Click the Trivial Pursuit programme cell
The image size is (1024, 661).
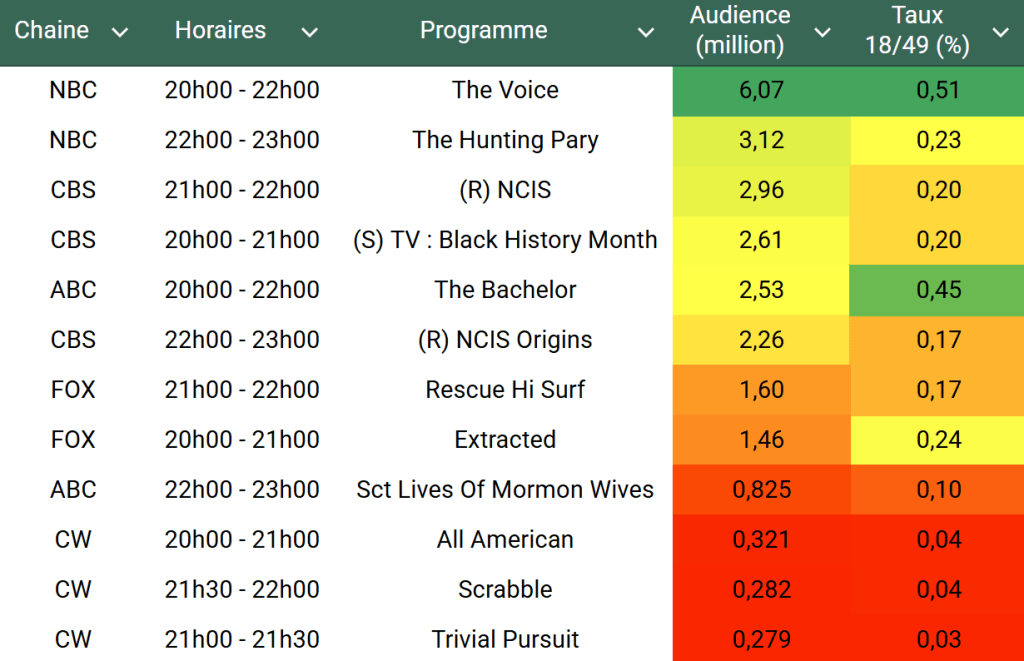tap(505, 639)
